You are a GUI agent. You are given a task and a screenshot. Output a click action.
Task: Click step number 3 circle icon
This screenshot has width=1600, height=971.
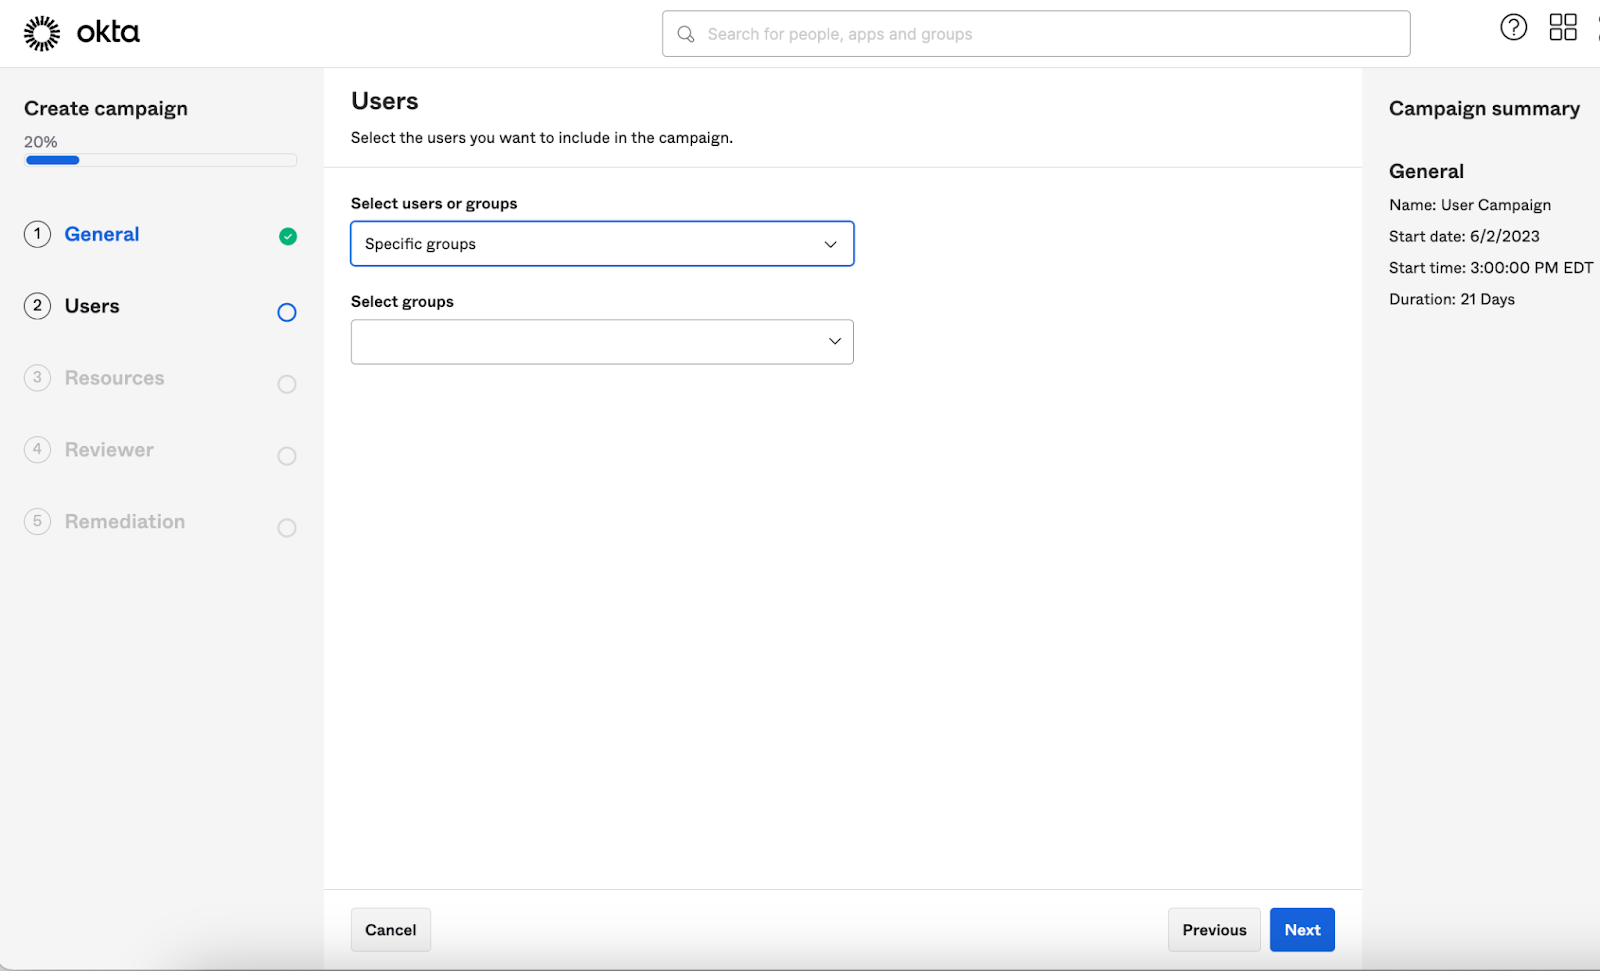37,378
